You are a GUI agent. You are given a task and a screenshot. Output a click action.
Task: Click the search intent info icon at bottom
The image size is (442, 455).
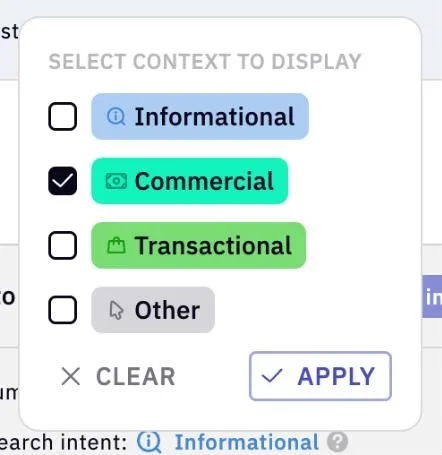point(149,442)
